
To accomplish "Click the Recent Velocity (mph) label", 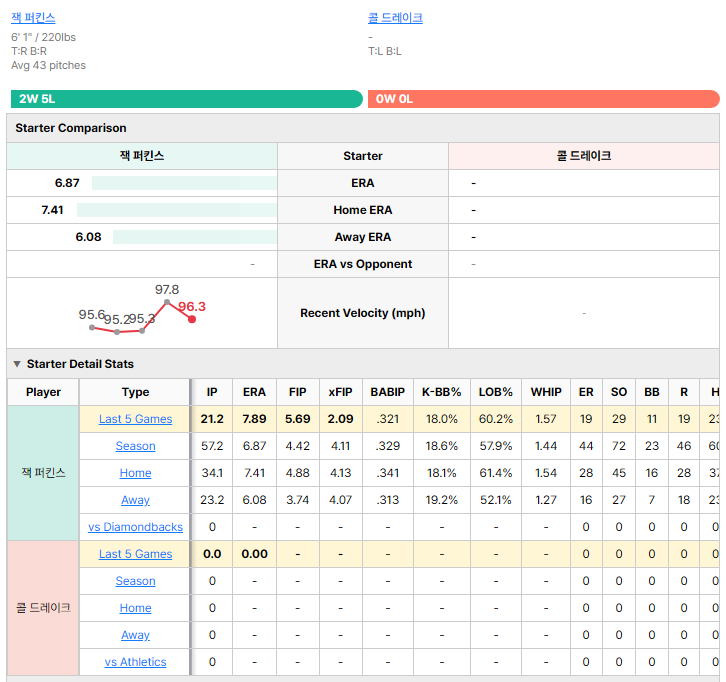I will pos(363,313).
